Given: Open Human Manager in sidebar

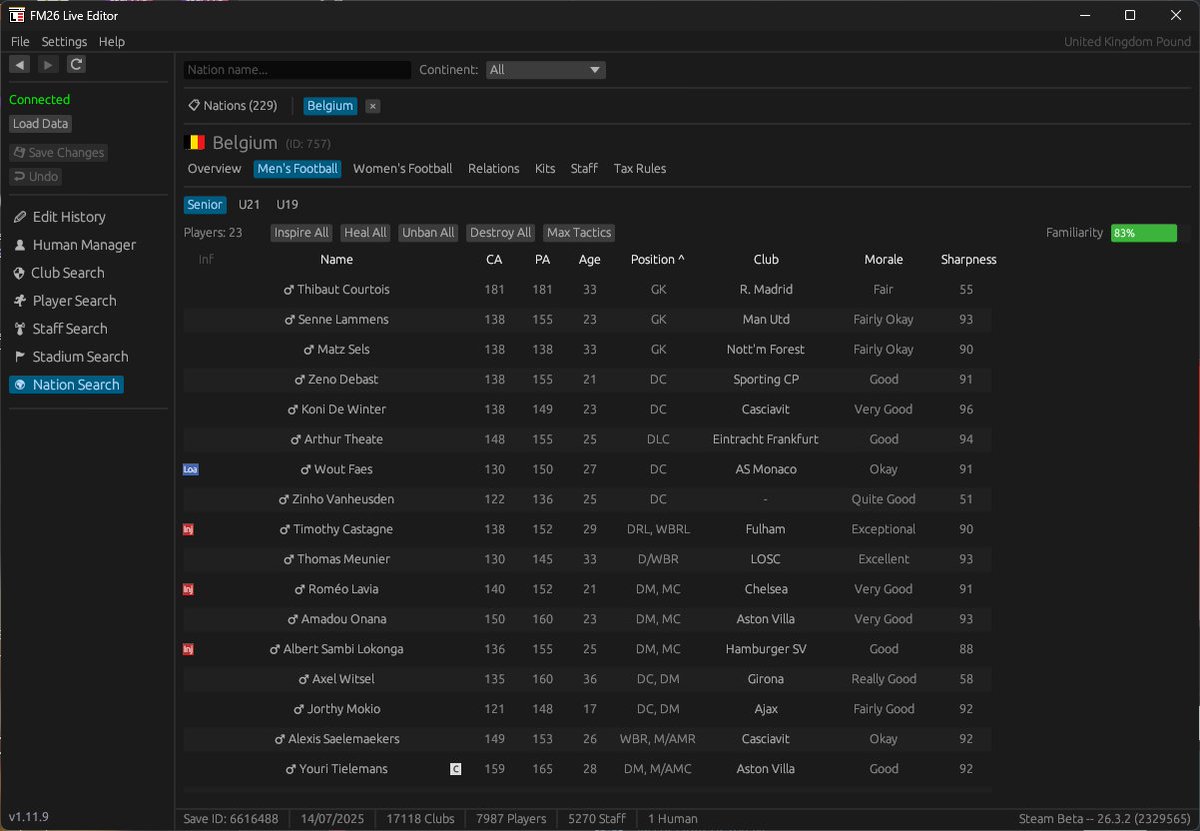Looking at the screenshot, I should [x=73, y=245].
